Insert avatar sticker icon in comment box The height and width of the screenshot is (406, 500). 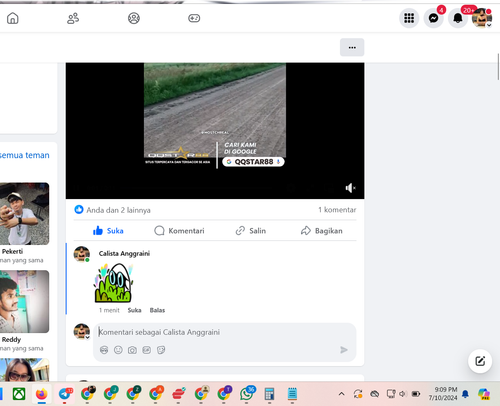104,350
